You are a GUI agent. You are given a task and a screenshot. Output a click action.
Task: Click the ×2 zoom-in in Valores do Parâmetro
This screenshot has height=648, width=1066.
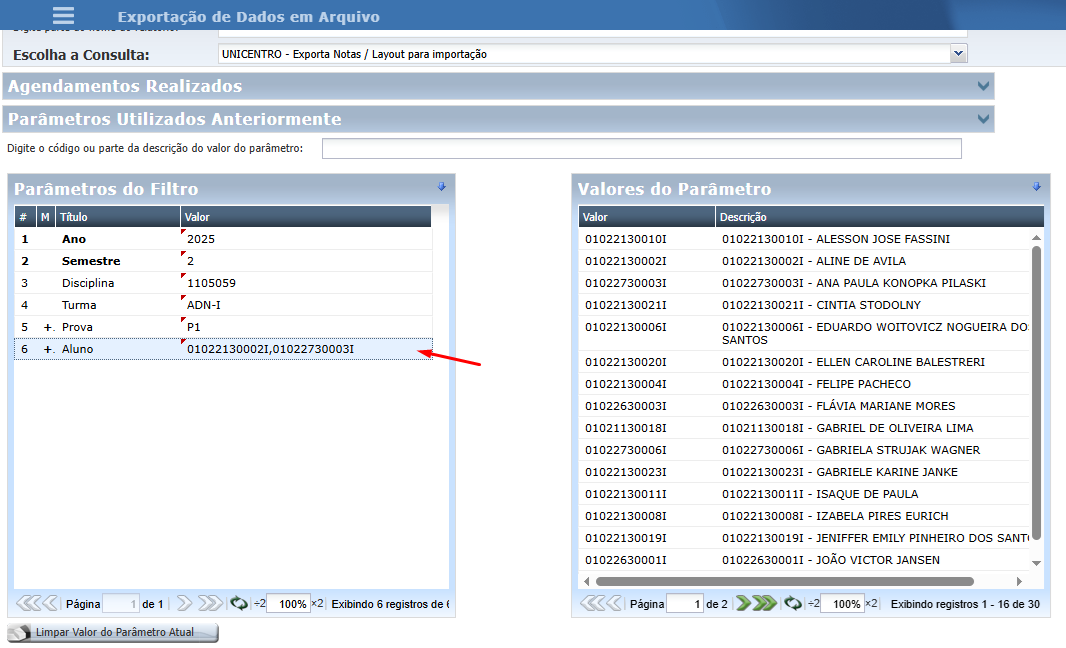coord(873,604)
